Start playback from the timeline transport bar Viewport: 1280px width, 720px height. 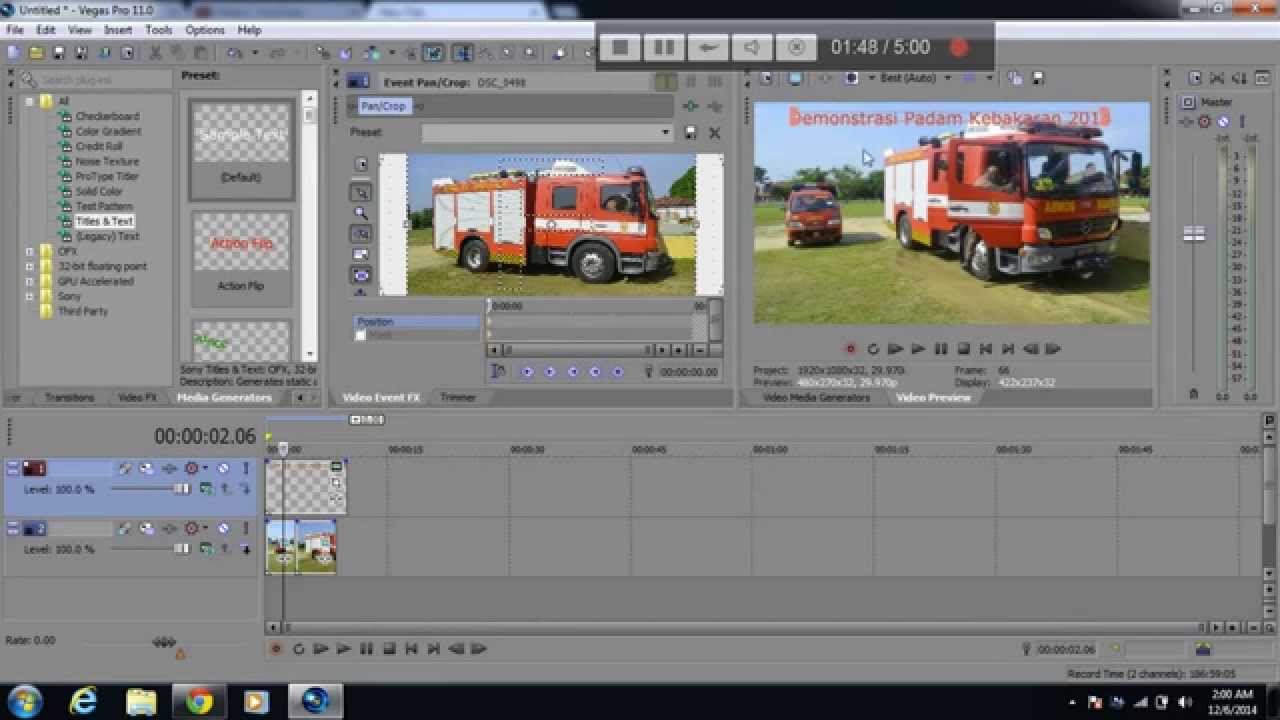[343, 649]
